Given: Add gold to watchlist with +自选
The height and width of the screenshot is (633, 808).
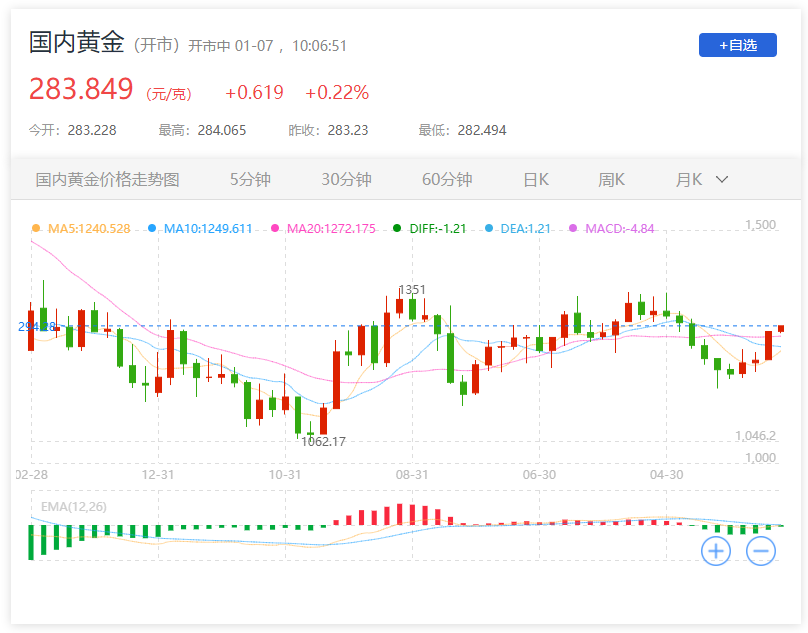Looking at the screenshot, I should (x=737, y=45).
